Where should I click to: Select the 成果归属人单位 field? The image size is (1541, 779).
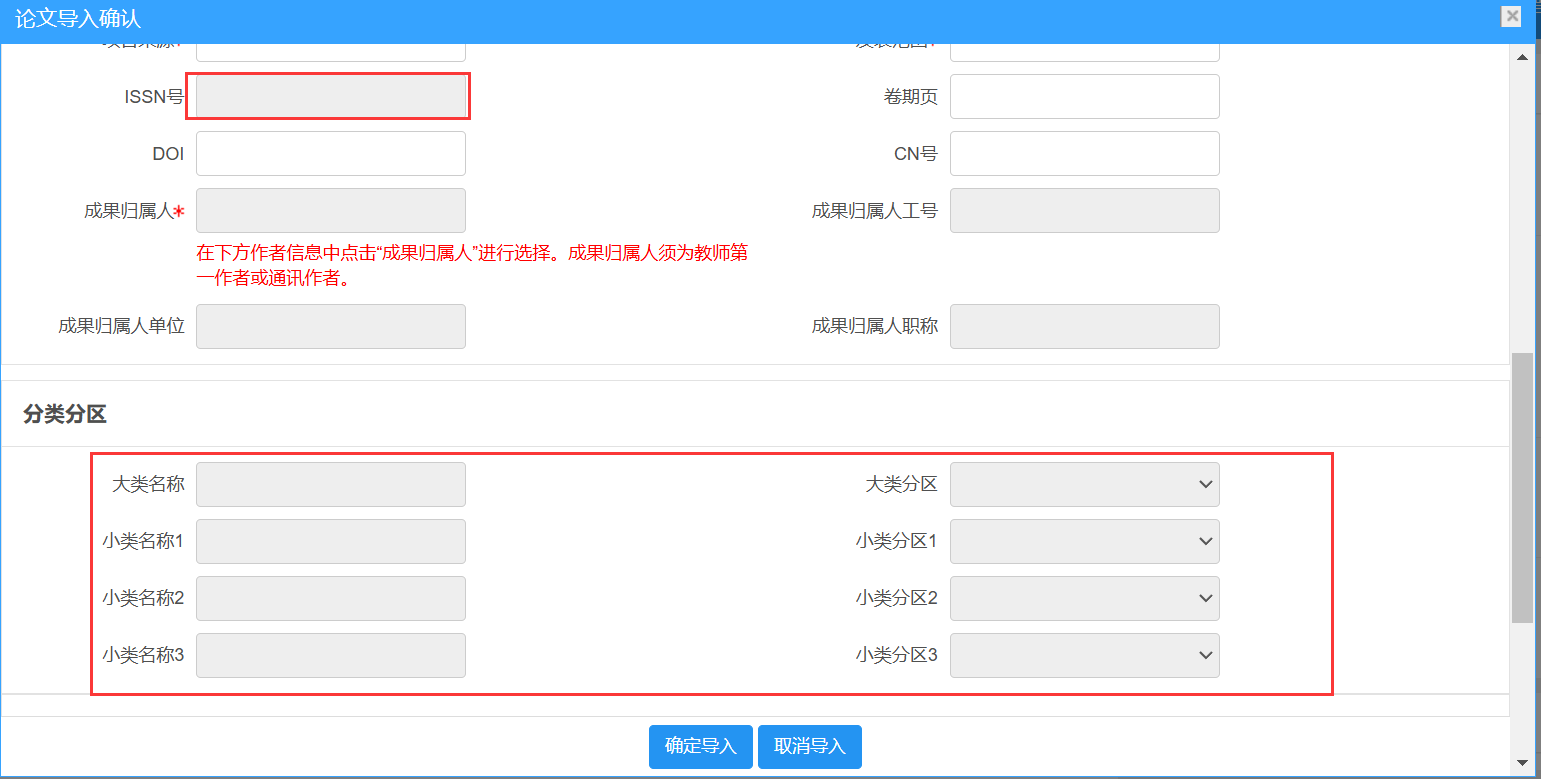click(x=330, y=327)
